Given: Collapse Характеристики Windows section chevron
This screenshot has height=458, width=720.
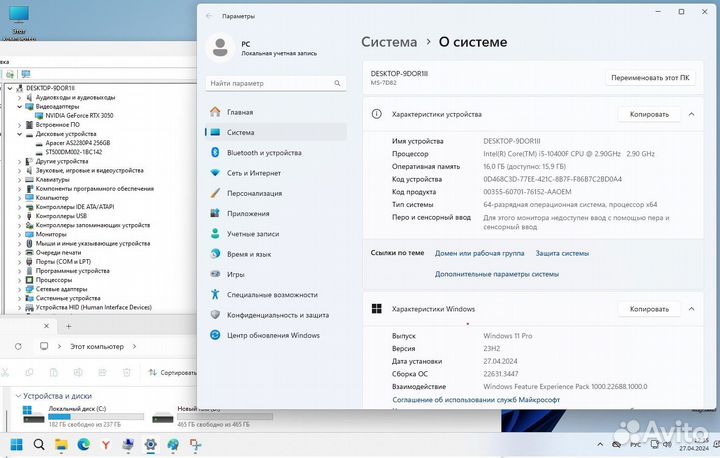Looking at the screenshot, I should point(692,309).
